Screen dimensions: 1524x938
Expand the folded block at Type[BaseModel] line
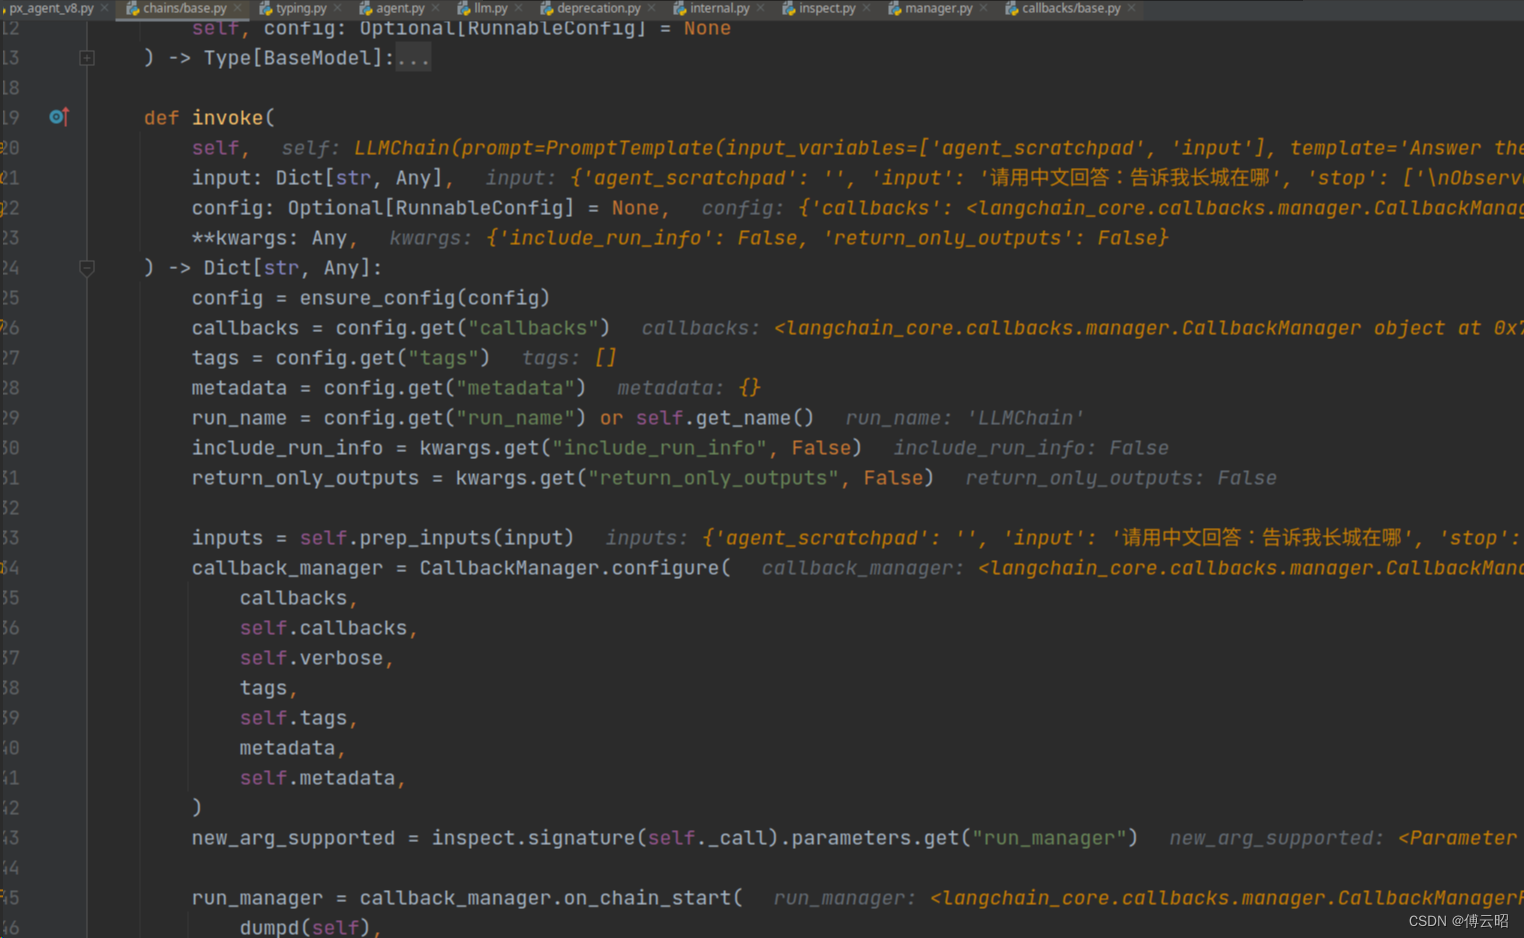pyautogui.click(x=87, y=58)
